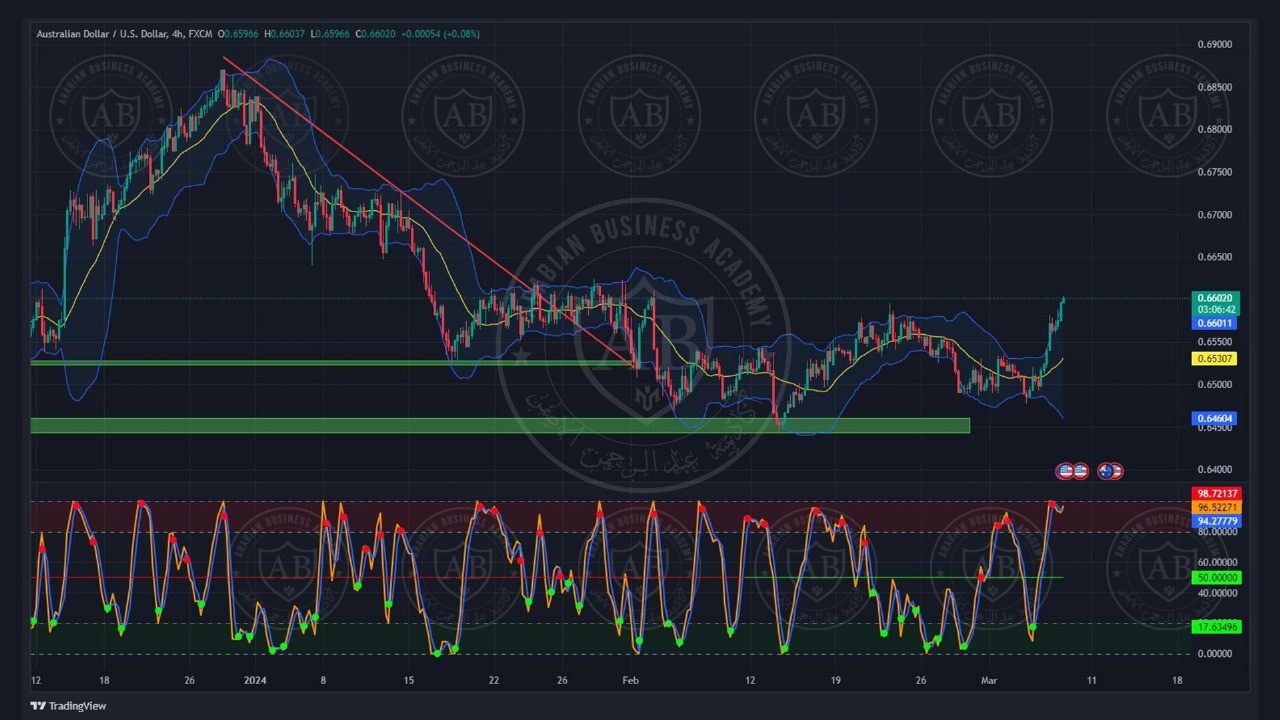Click the close value C0.66020

[376, 34]
